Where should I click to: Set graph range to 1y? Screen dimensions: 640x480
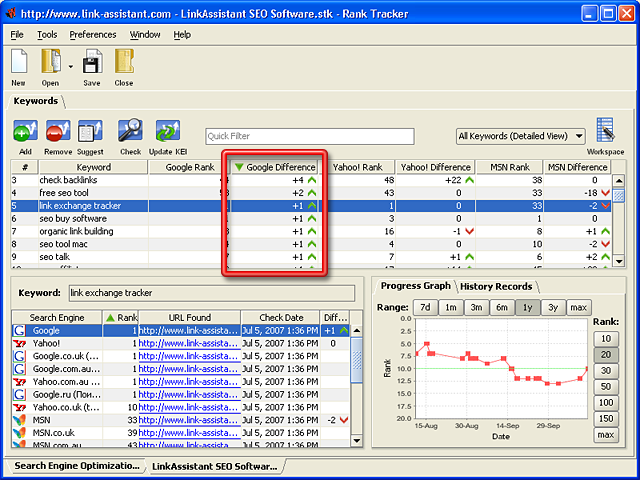pos(527,307)
